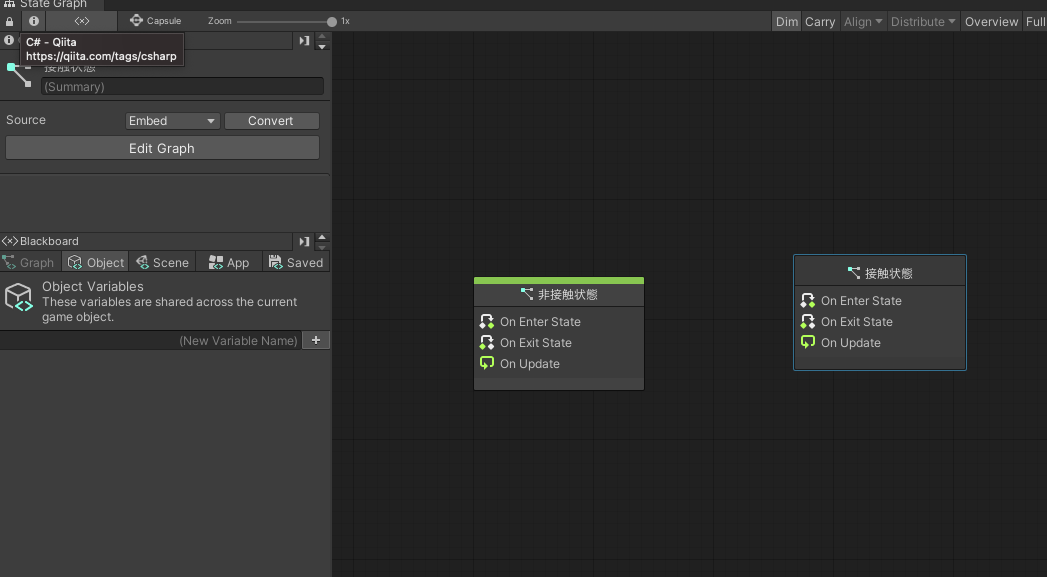
Task: Click into the Summary input field
Action: [x=182, y=86]
